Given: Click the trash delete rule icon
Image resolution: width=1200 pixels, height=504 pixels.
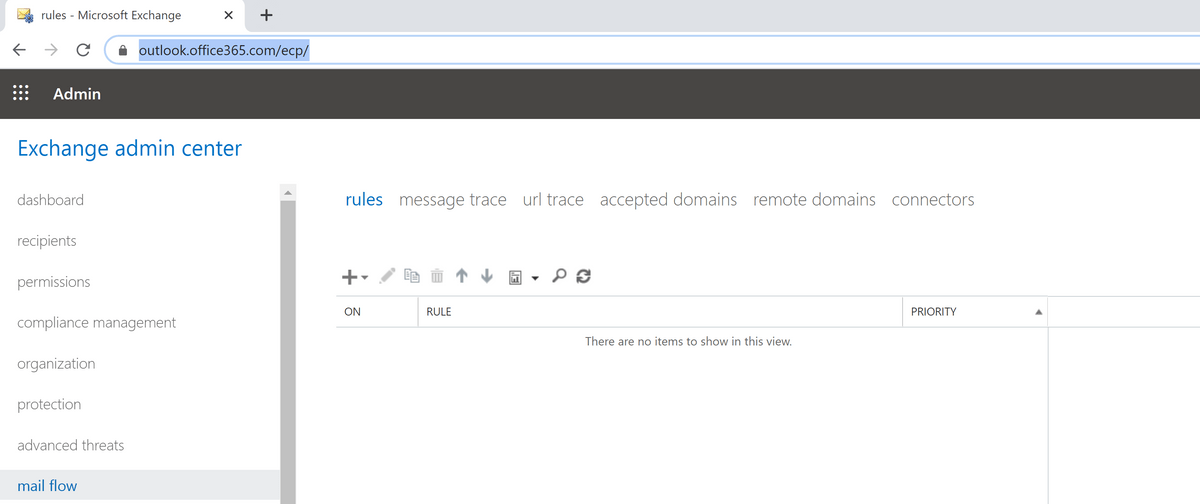Looking at the screenshot, I should [437, 276].
